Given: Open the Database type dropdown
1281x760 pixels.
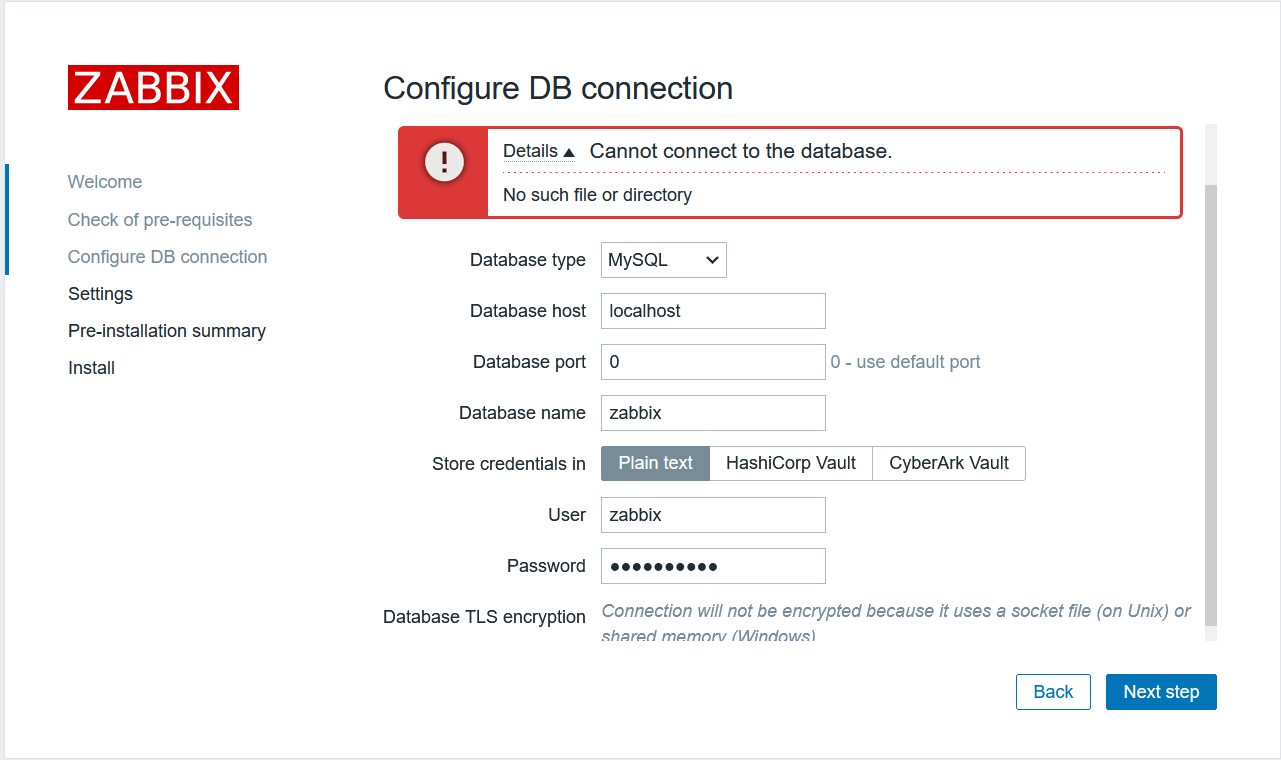Looking at the screenshot, I should click(x=663, y=260).
